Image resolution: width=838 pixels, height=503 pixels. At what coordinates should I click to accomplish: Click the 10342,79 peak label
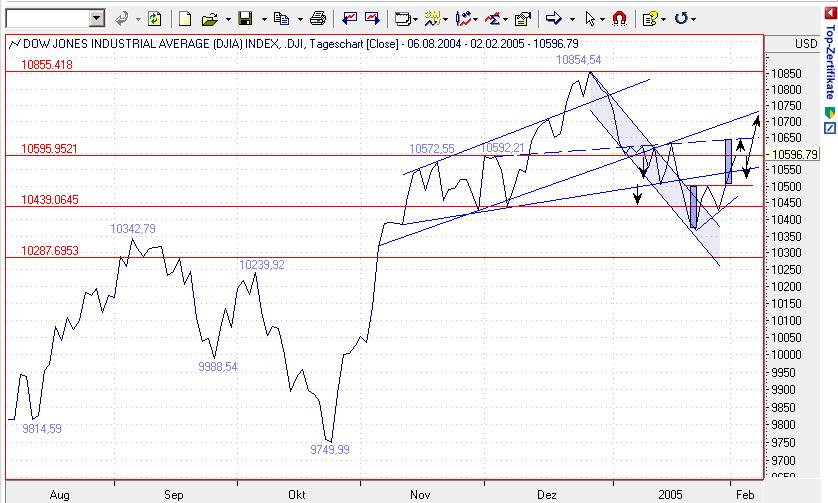click(133, 229)
